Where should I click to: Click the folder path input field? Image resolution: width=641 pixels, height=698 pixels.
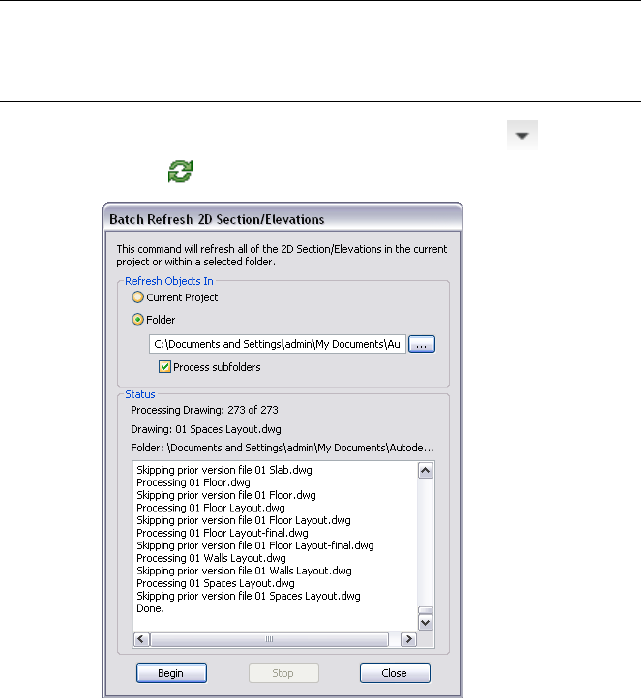pos(277,344)
